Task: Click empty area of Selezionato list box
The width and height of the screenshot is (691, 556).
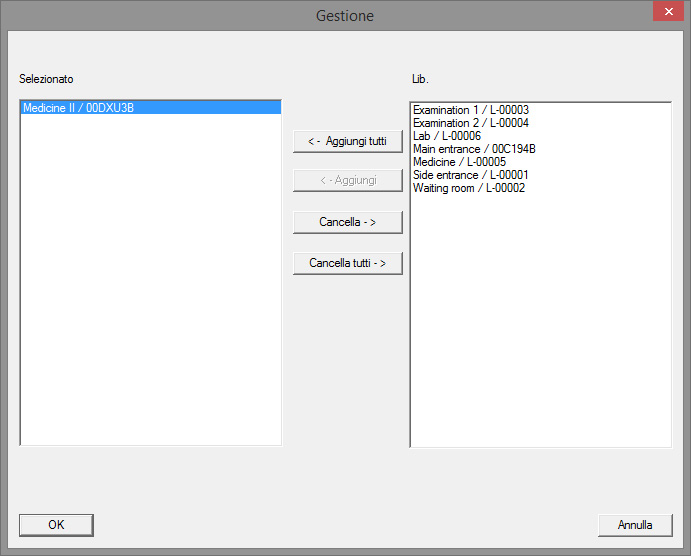Action: [150, 300]
